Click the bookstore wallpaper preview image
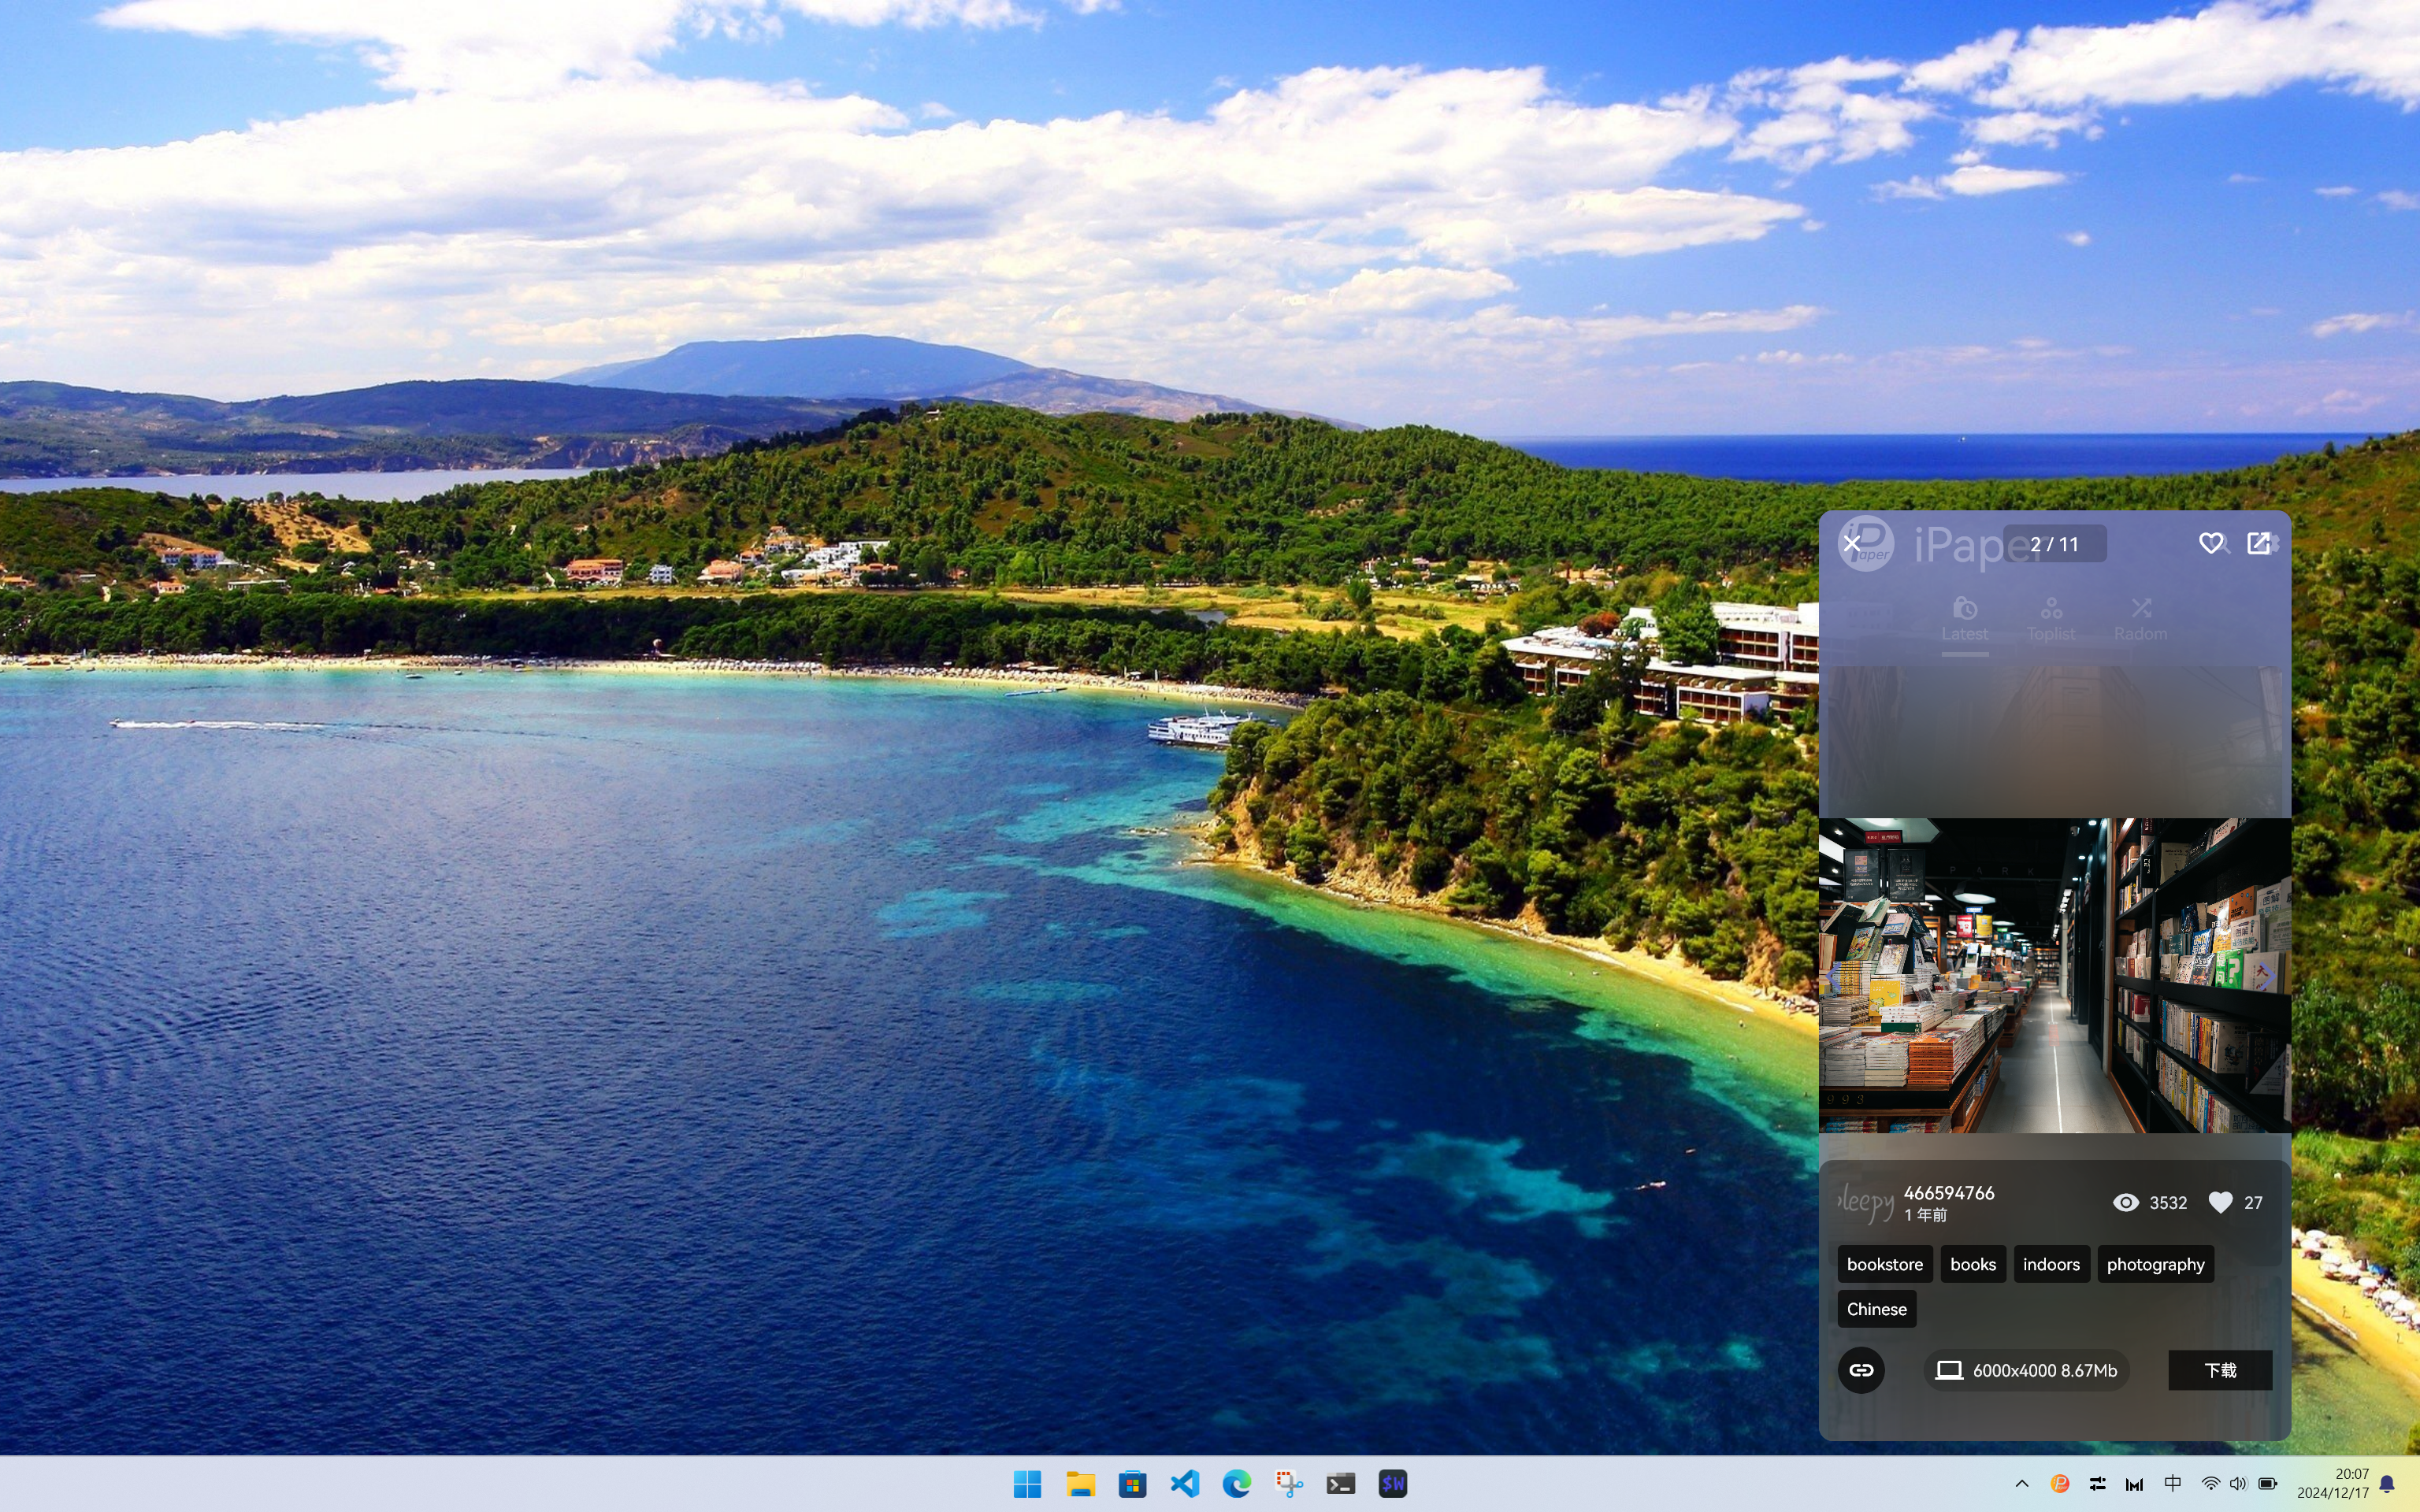The height and width of the screenshot is (1512, 2420). click(2054, 975)
